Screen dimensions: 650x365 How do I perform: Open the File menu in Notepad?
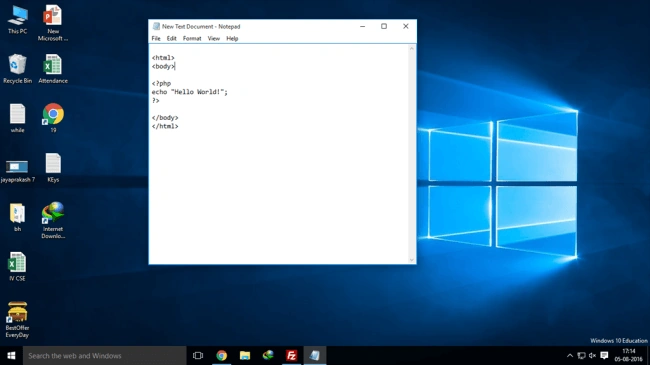156,39
